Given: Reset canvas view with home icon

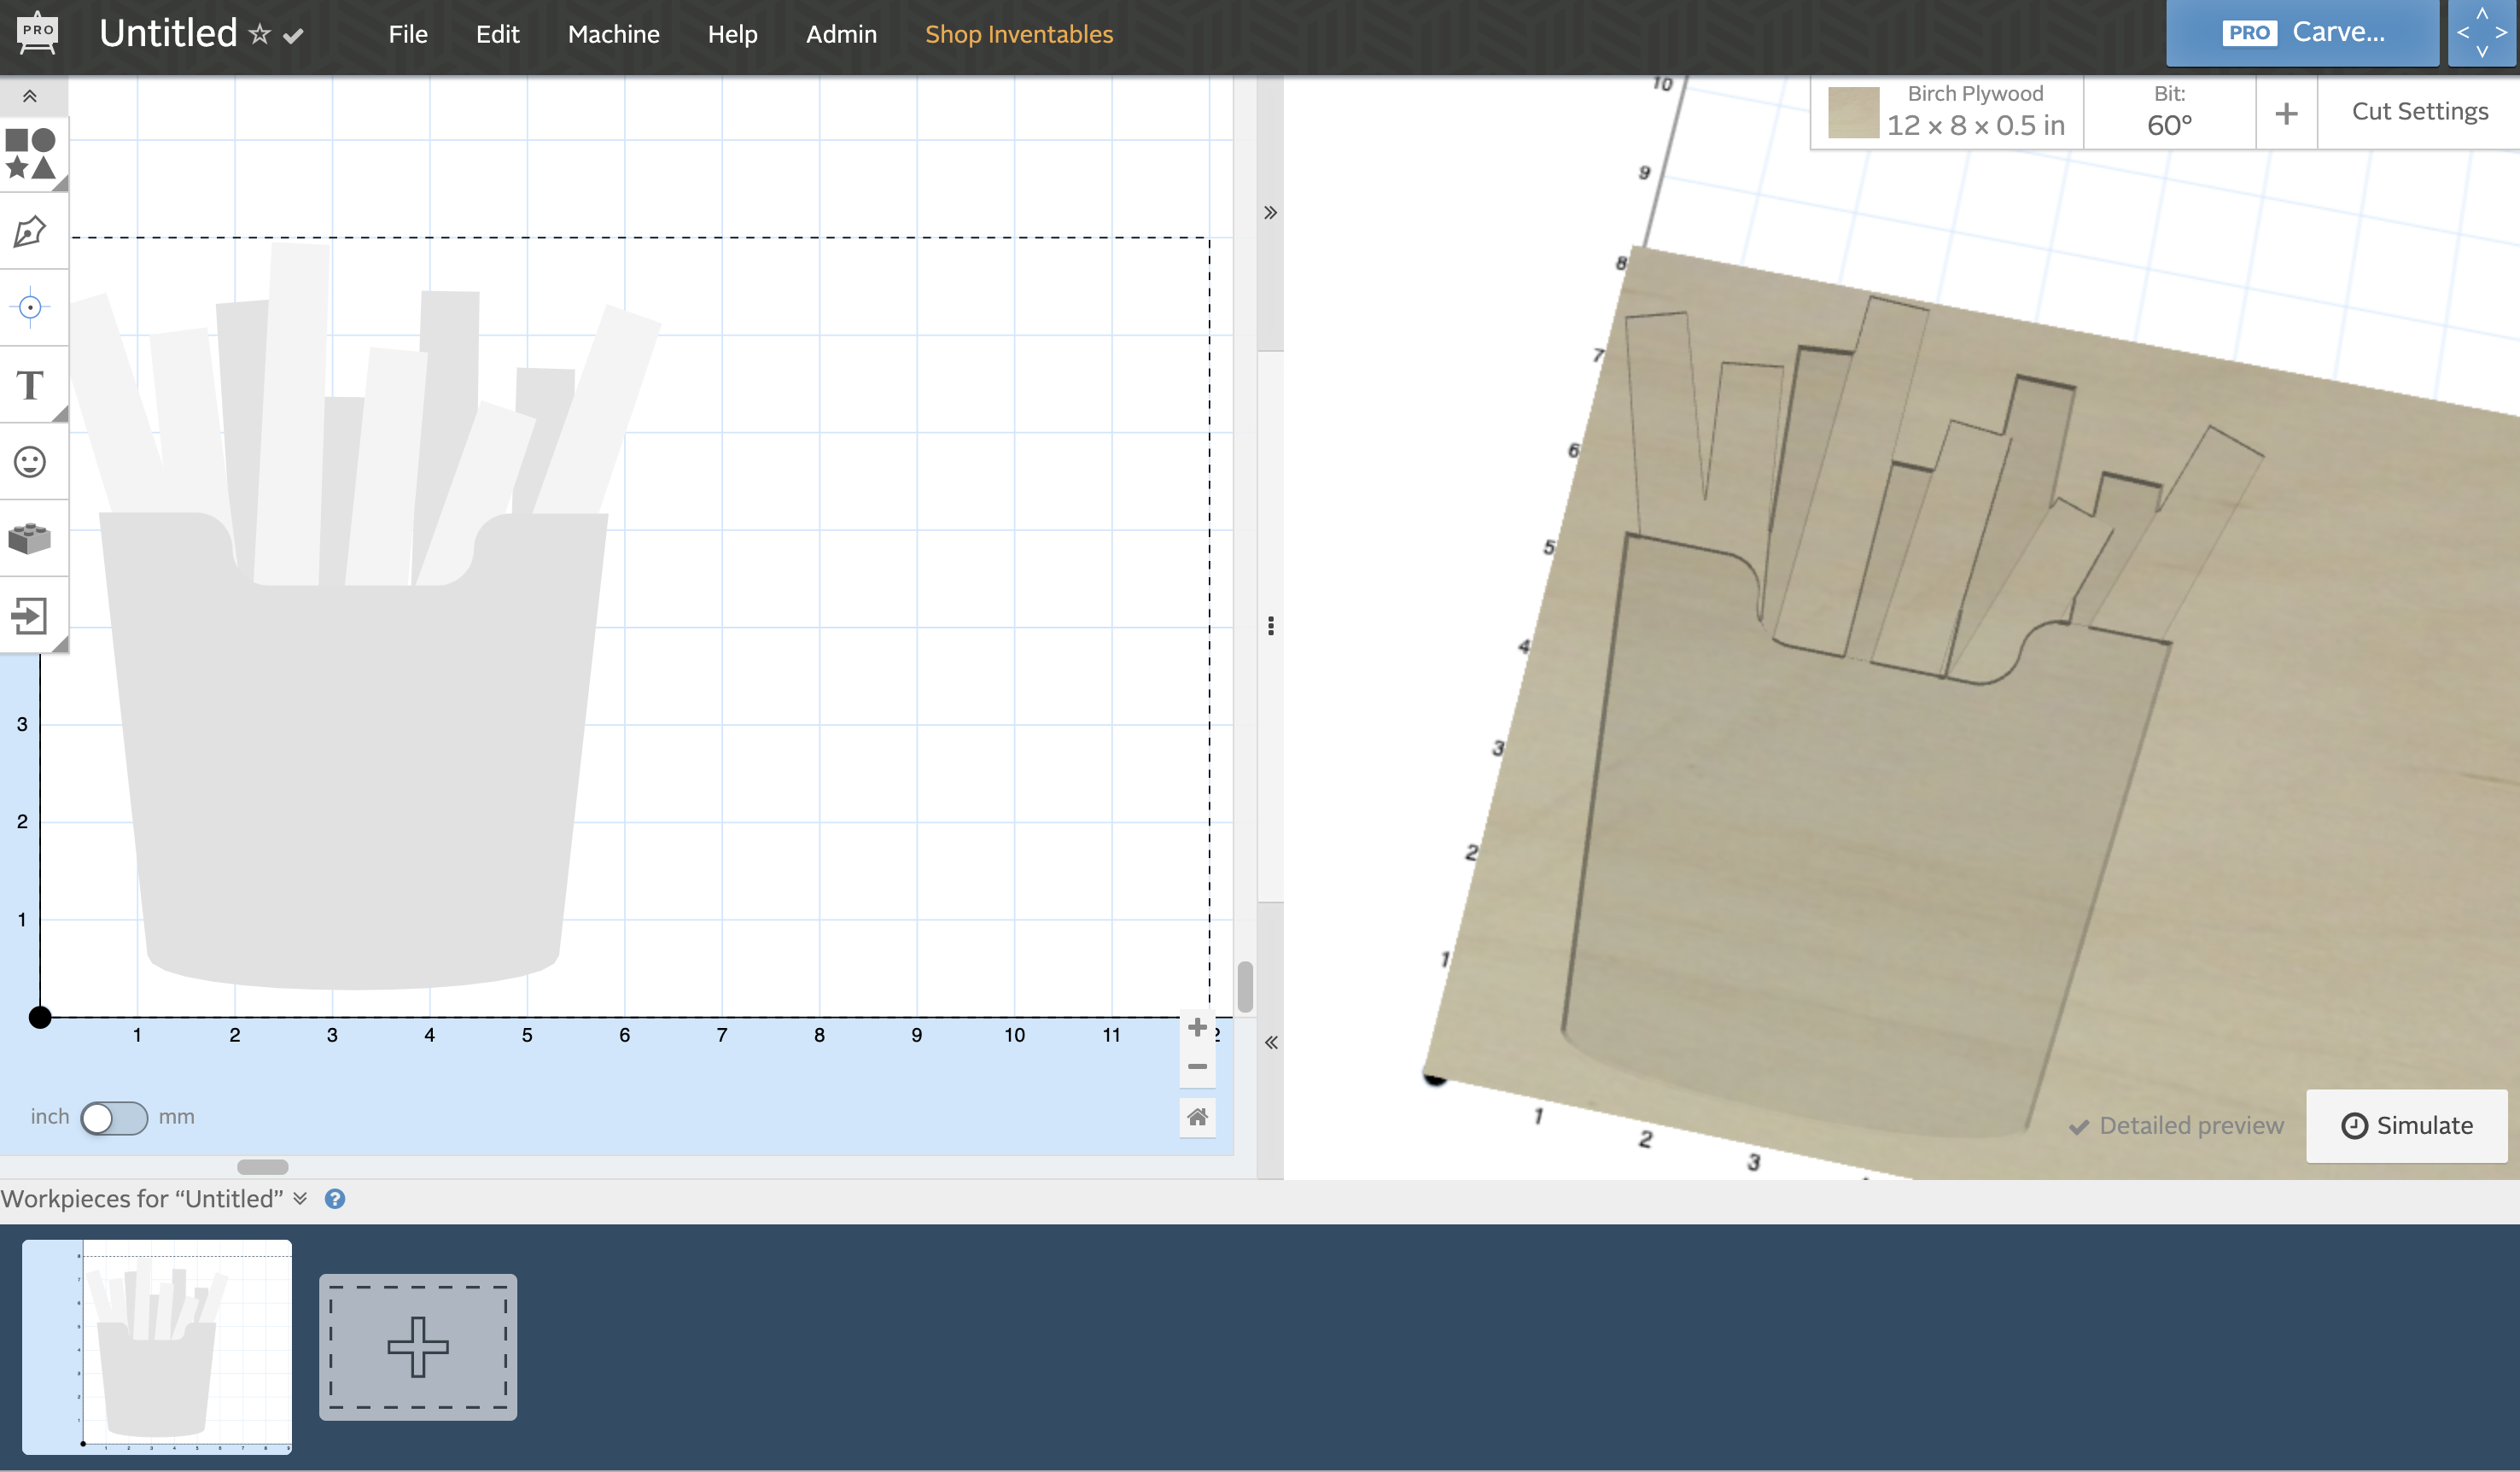Looking at the screenshot, I should click(x=1197, y=1116).
